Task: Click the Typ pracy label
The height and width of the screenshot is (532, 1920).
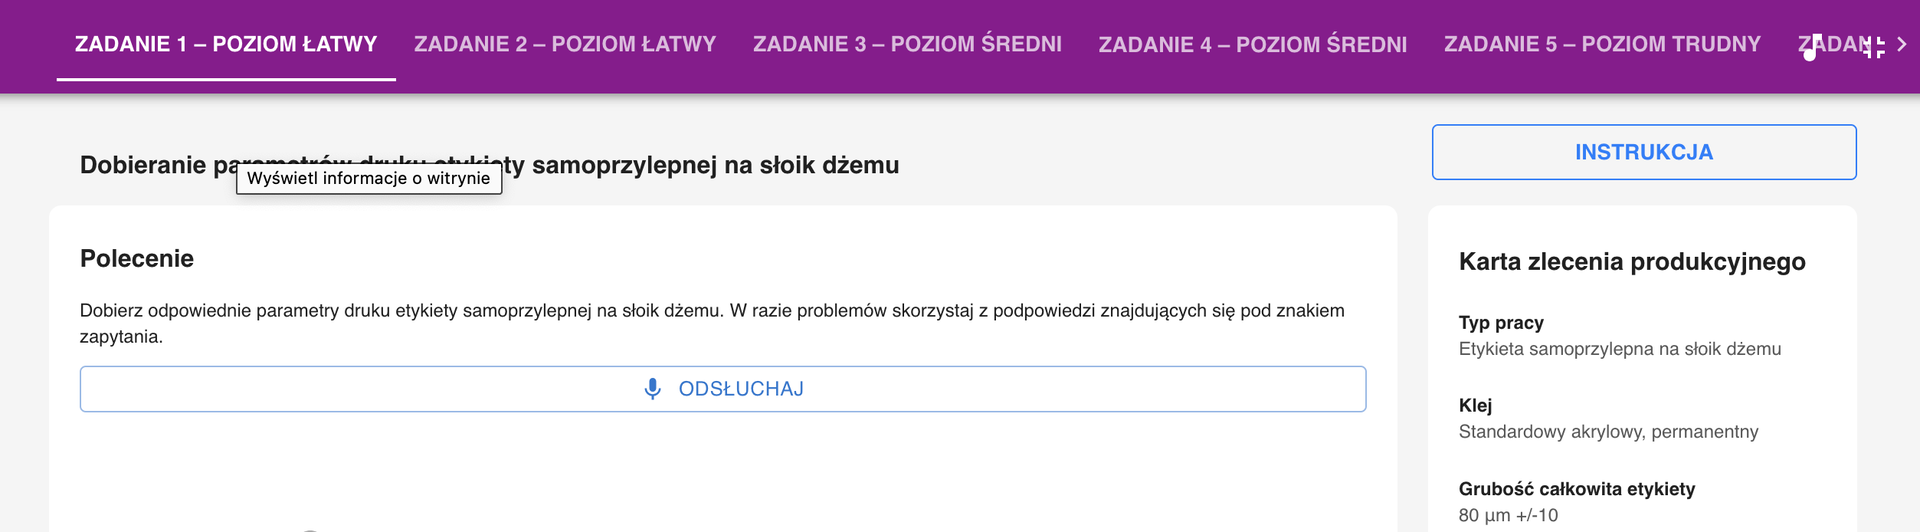Action: [x=1501, y=323]
